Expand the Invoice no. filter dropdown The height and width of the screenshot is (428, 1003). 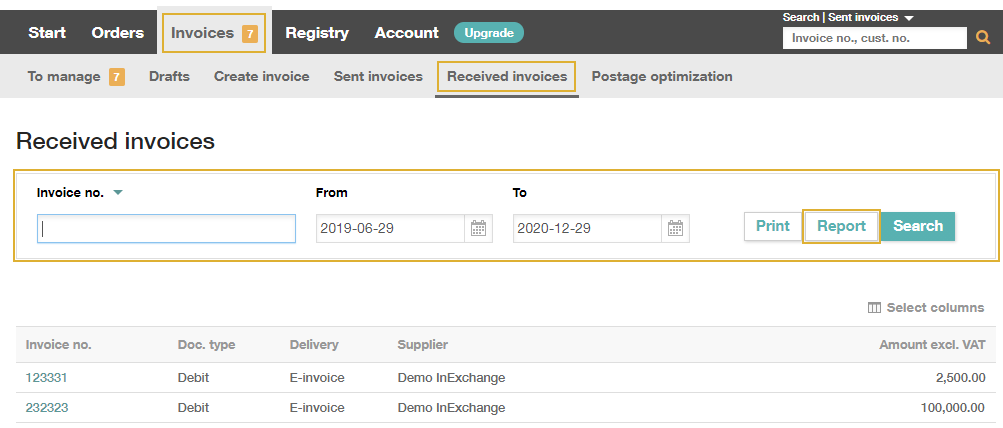[118, 193]
